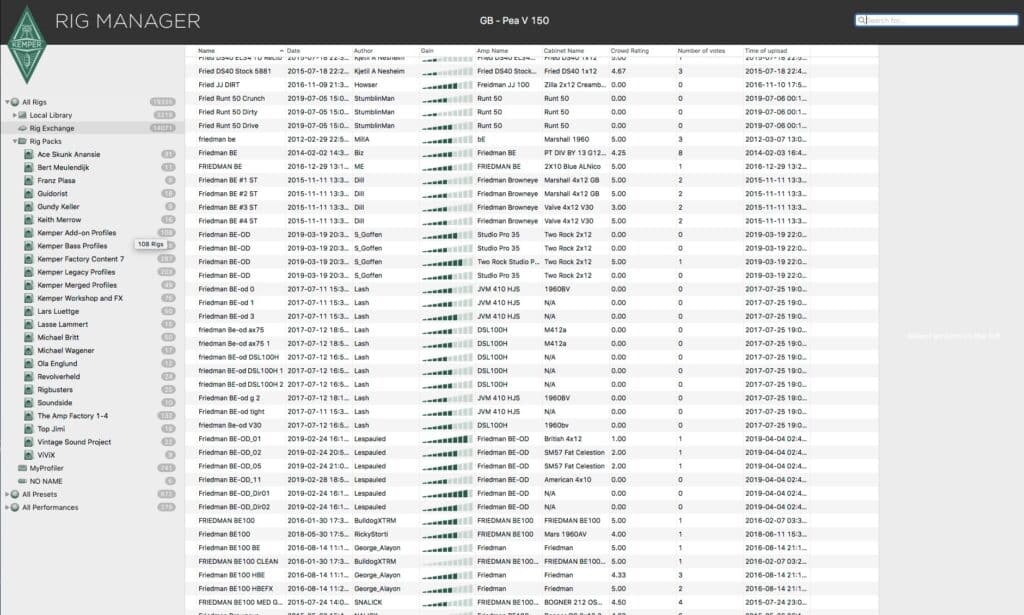Screen dimensions: 1024x615
Task: Click the Ola Englund pack icon
Action: tap(29, 363)
